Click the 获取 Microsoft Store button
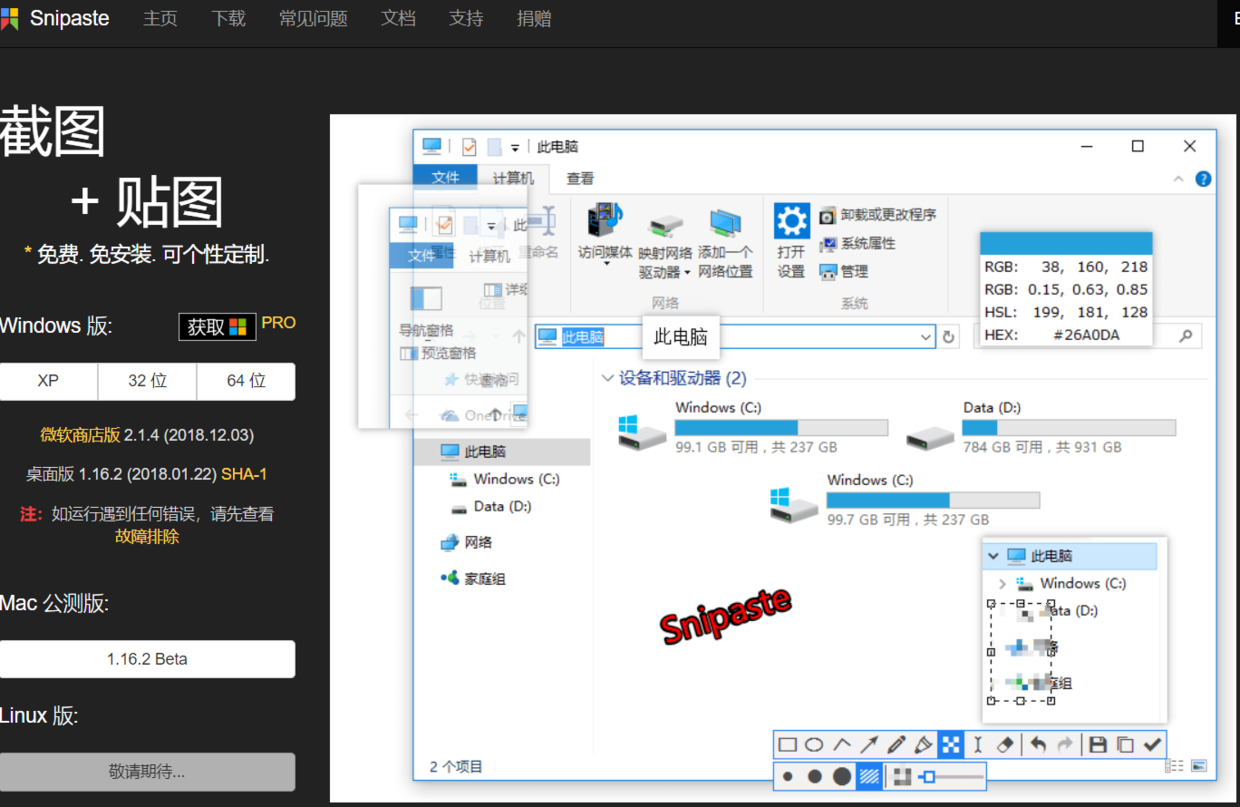The image size is (1240, 807). point(217,327)
